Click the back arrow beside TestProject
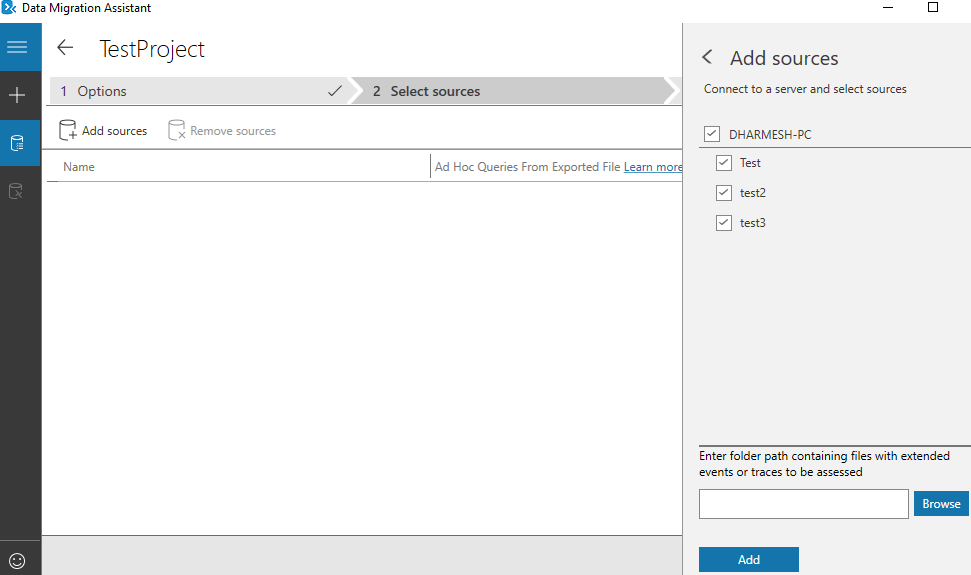Screen dimensions: 971x575 [66, 48]
